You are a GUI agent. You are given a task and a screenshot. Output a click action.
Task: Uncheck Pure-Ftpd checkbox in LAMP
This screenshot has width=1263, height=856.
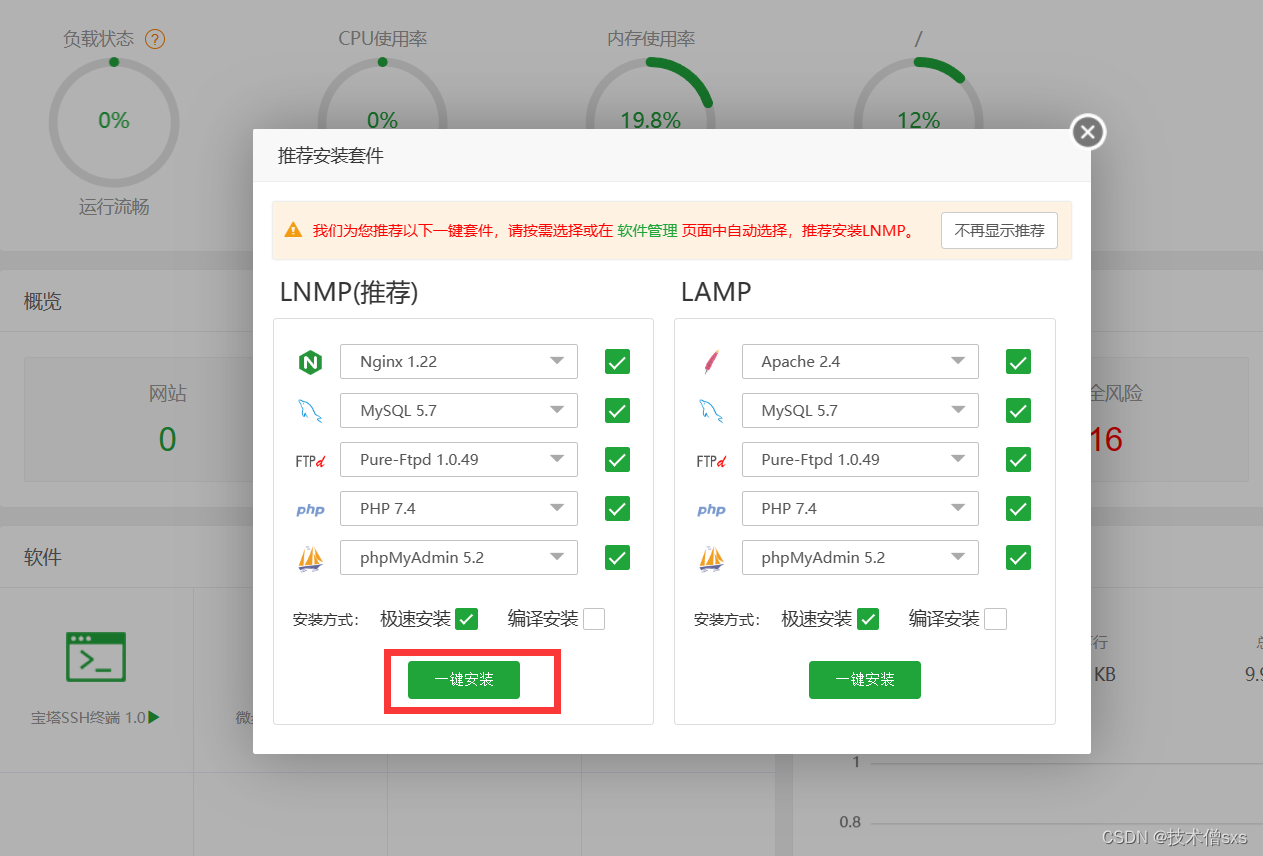(1018, 459)
